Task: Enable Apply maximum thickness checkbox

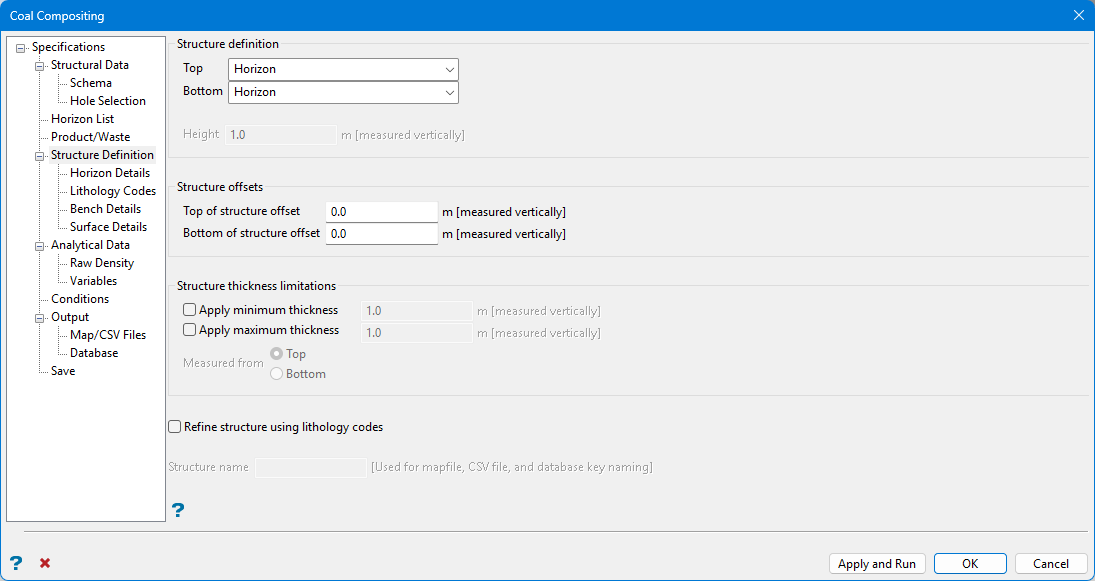Action: click(190, 330)
